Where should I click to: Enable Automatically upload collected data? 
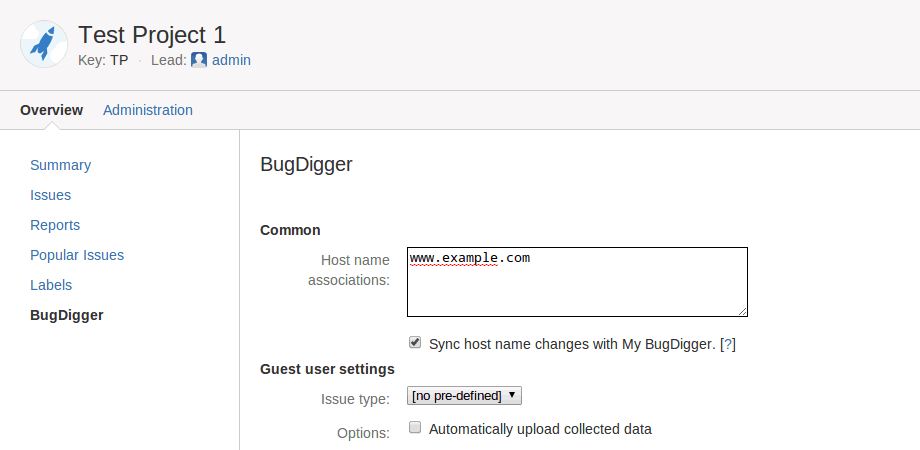point(415,428)
